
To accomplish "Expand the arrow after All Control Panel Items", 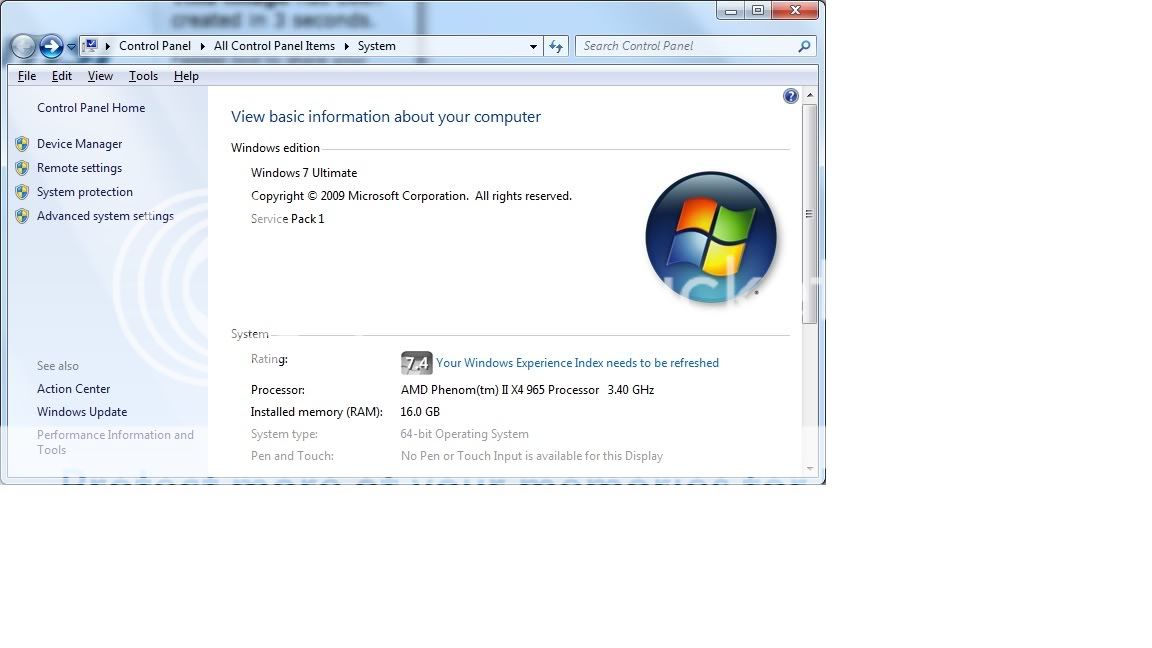I will [x=348, y=46].
